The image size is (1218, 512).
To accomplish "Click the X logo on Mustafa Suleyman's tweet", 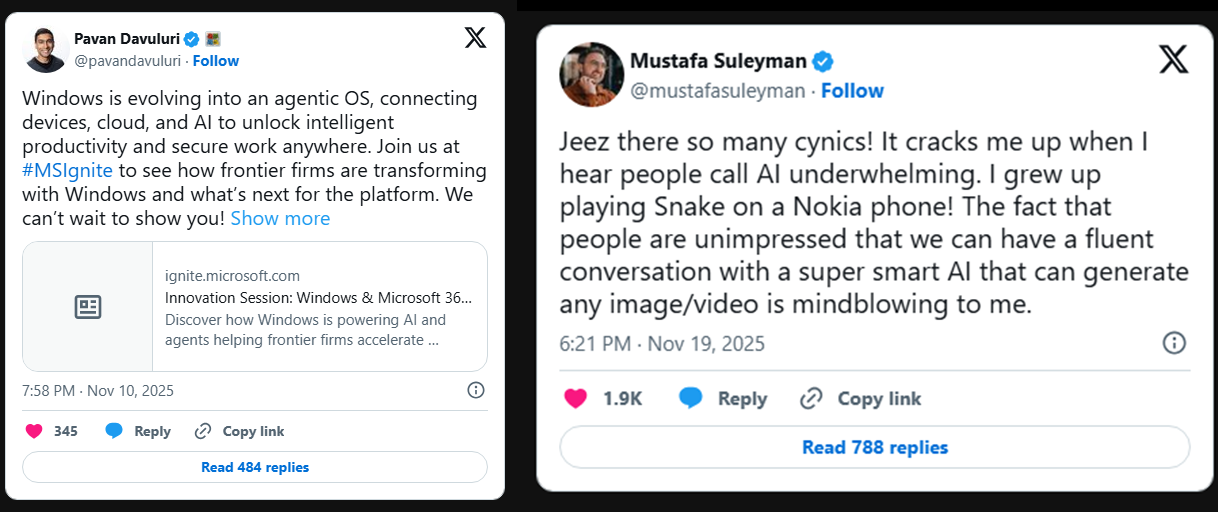I will (x=1174, y=60).
